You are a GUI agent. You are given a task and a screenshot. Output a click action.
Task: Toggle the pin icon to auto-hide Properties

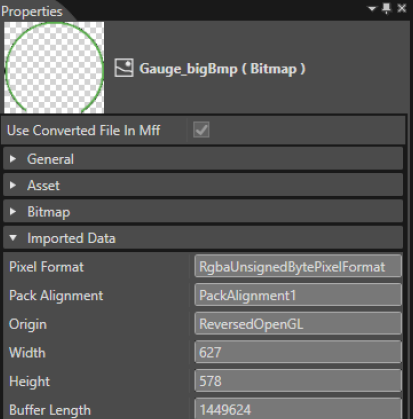(387, 8)
